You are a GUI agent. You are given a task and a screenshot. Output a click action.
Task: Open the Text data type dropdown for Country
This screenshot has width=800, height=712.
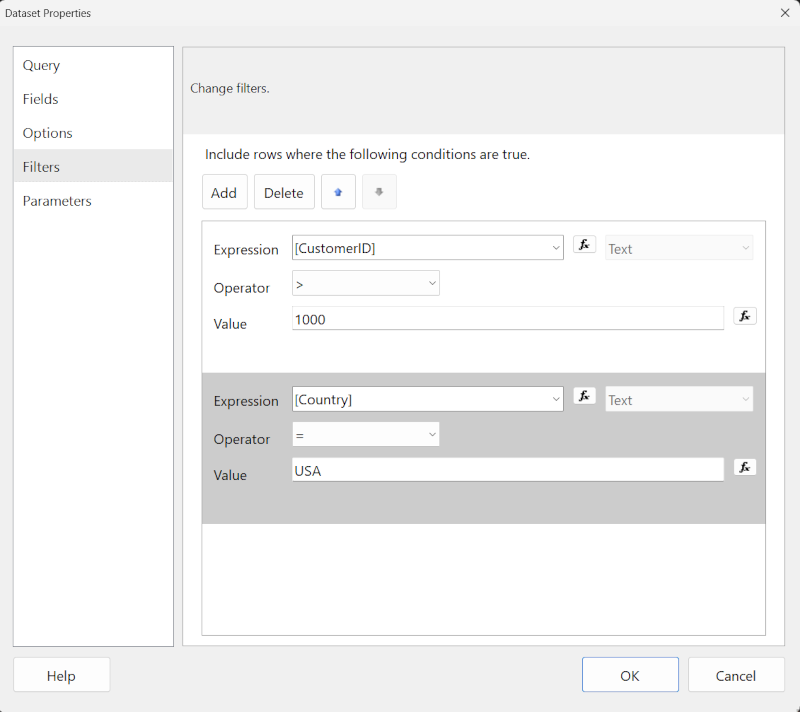click(x=742, y=398)
